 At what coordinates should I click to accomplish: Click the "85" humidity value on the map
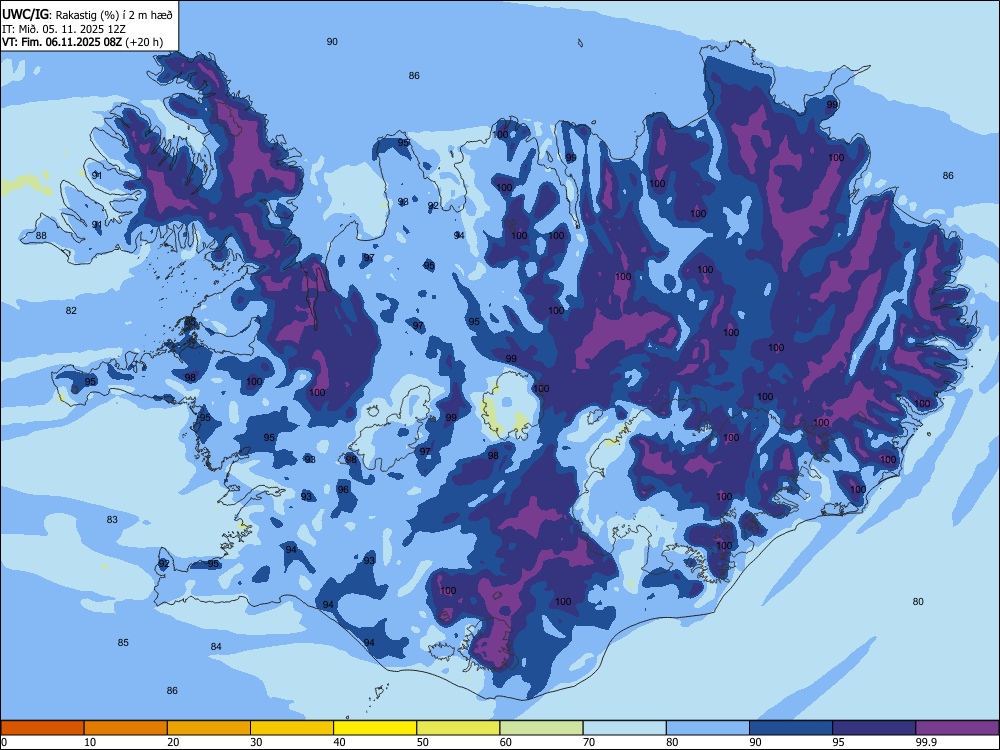point(123,642)
